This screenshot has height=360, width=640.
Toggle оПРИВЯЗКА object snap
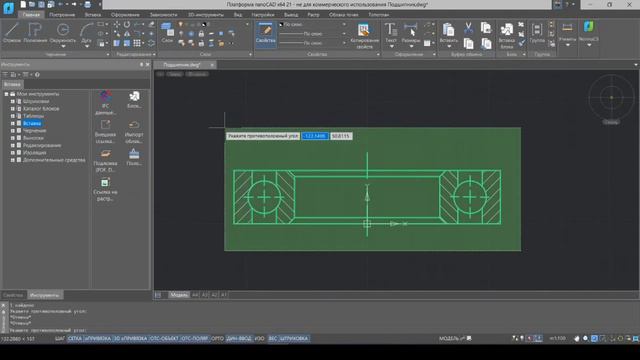click(x=98, y=338)
